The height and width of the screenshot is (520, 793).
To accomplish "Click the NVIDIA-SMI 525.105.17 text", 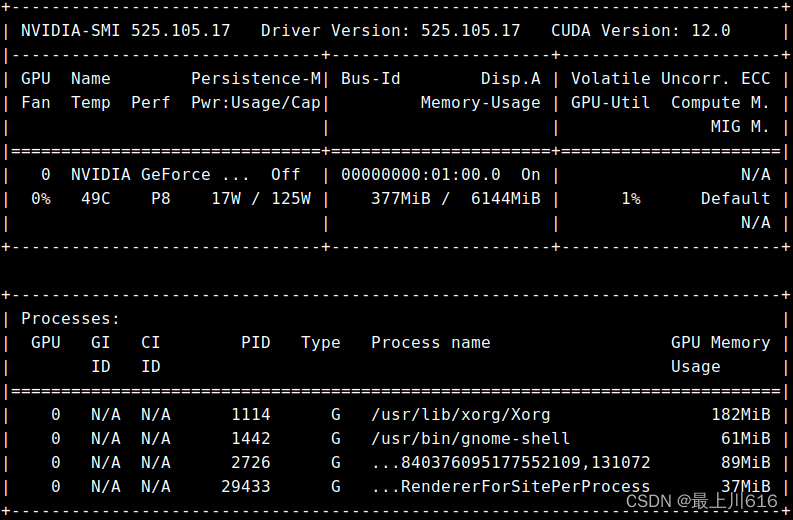I will click(x=125, y=30).
